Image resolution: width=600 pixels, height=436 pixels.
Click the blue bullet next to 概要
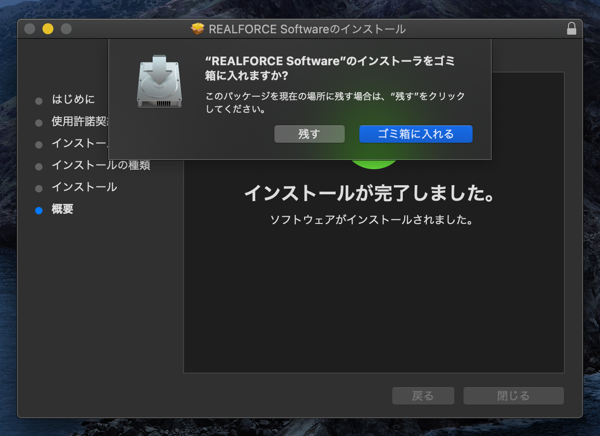coord(39,211)
